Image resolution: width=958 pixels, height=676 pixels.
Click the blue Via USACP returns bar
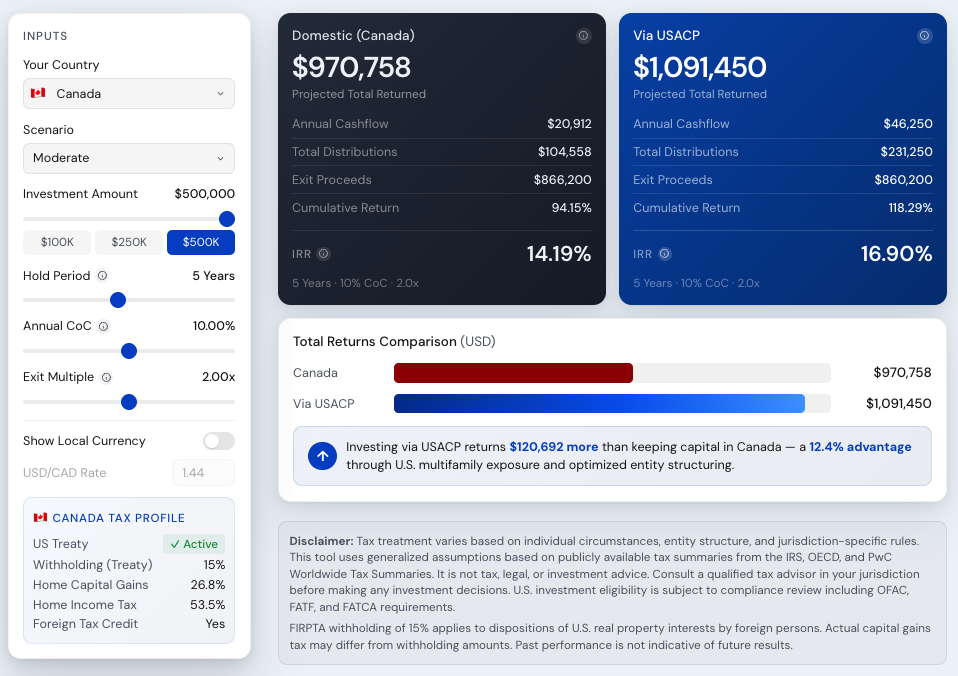599,403
